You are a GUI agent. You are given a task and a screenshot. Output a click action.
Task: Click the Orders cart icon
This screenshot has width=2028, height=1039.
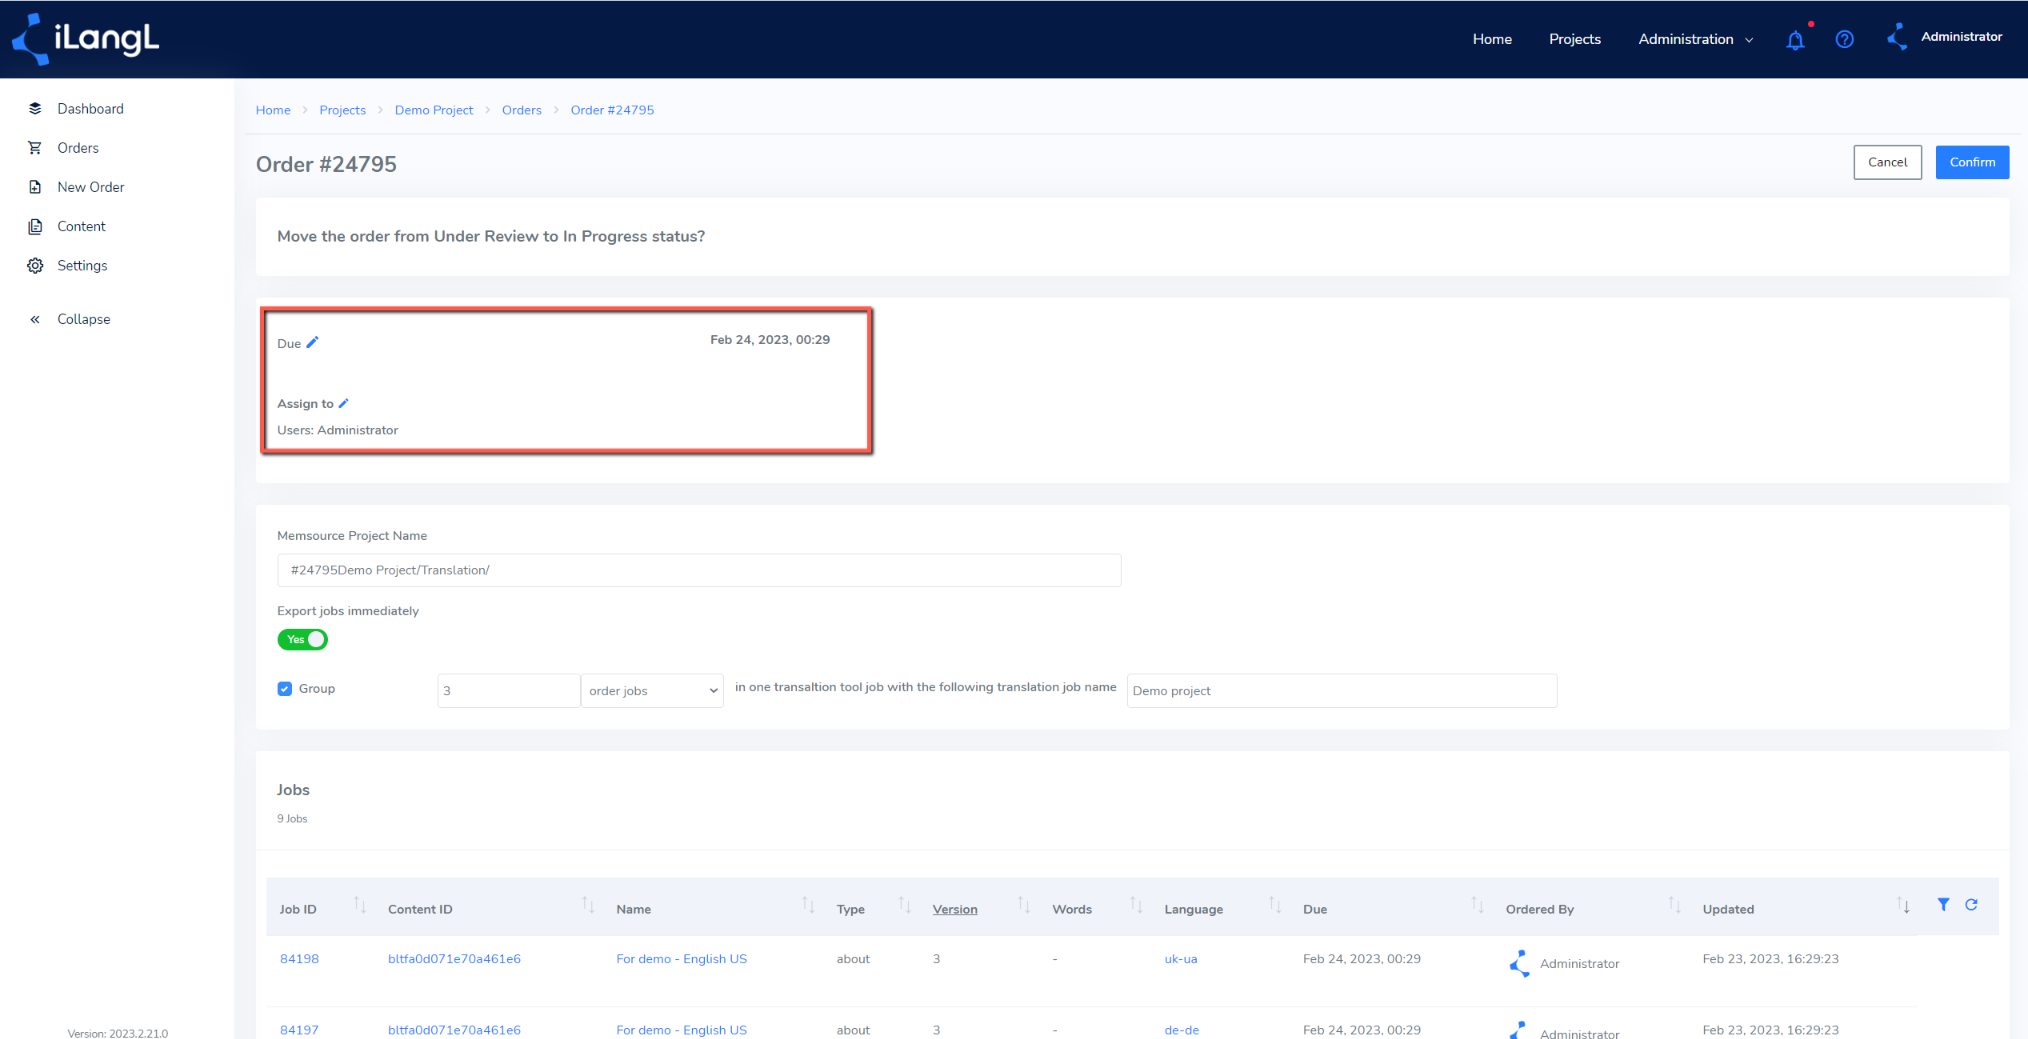click(x=35, y=148)
